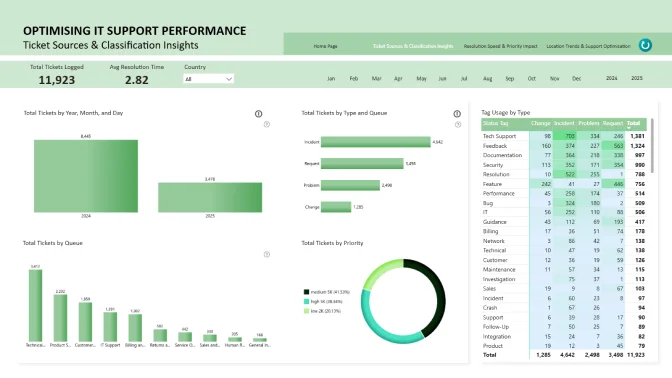
Task: Open info icon for Tickets by Year chart
Action: [258, 114]
